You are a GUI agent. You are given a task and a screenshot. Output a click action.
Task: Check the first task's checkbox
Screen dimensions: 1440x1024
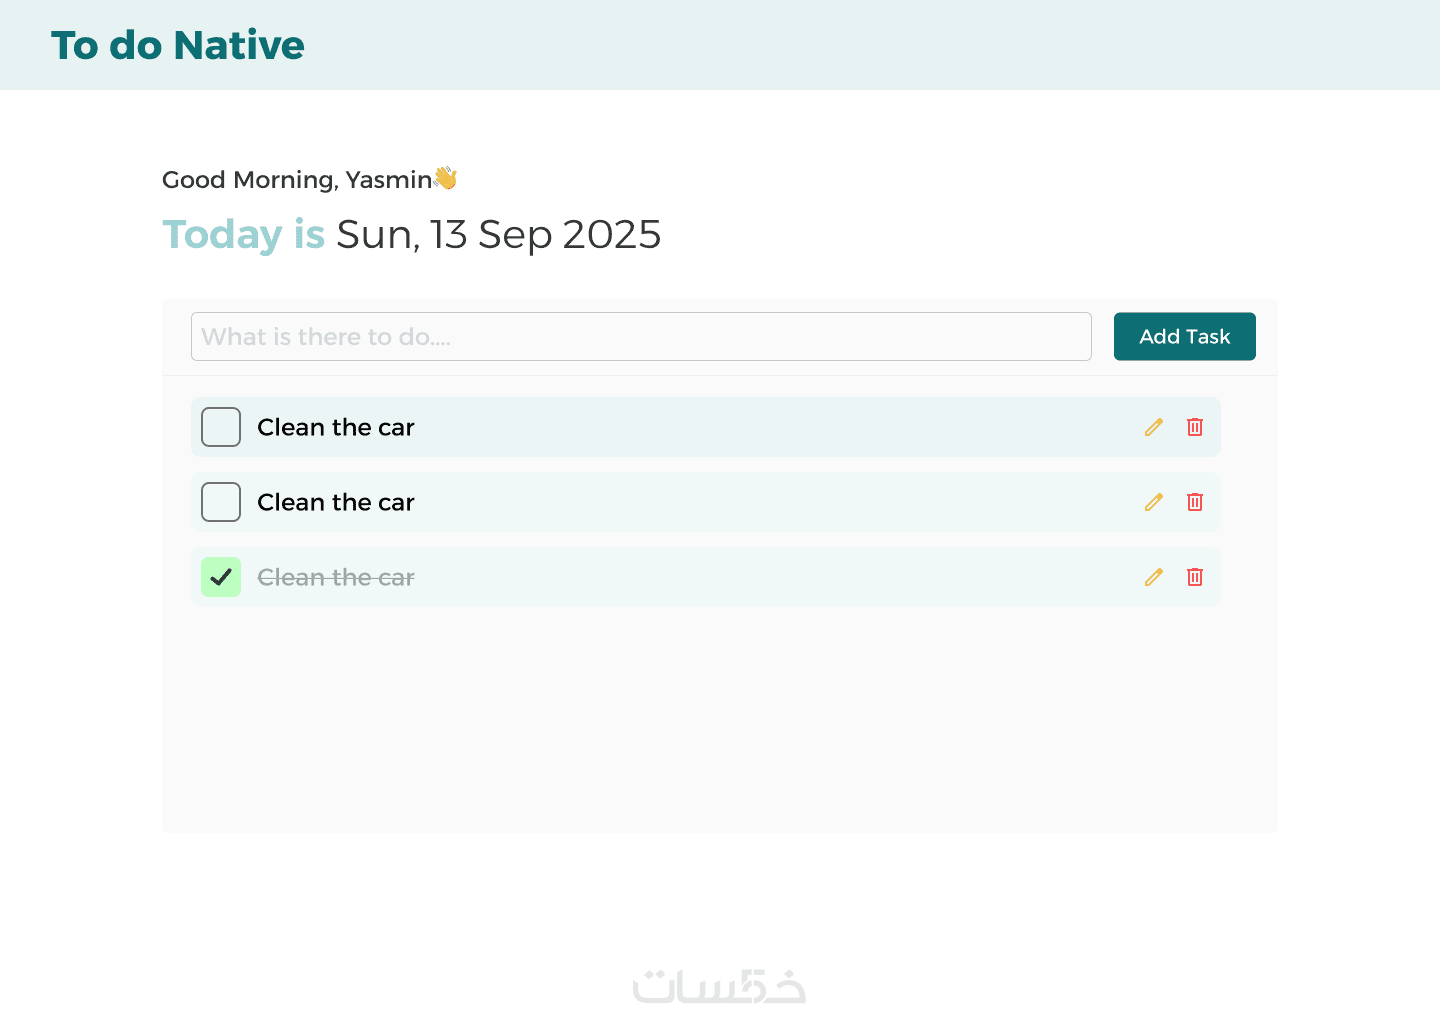click(221, 427)
